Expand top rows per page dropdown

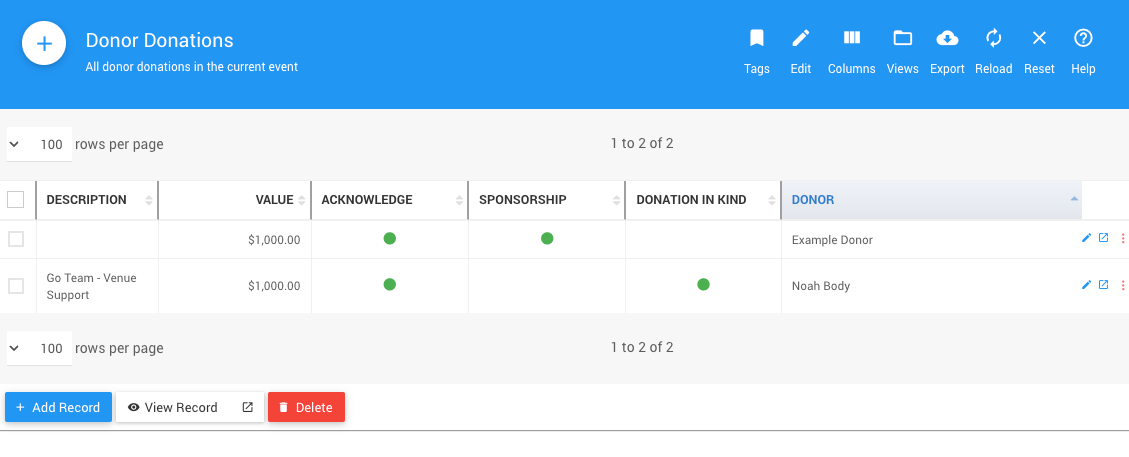[39, 144]
